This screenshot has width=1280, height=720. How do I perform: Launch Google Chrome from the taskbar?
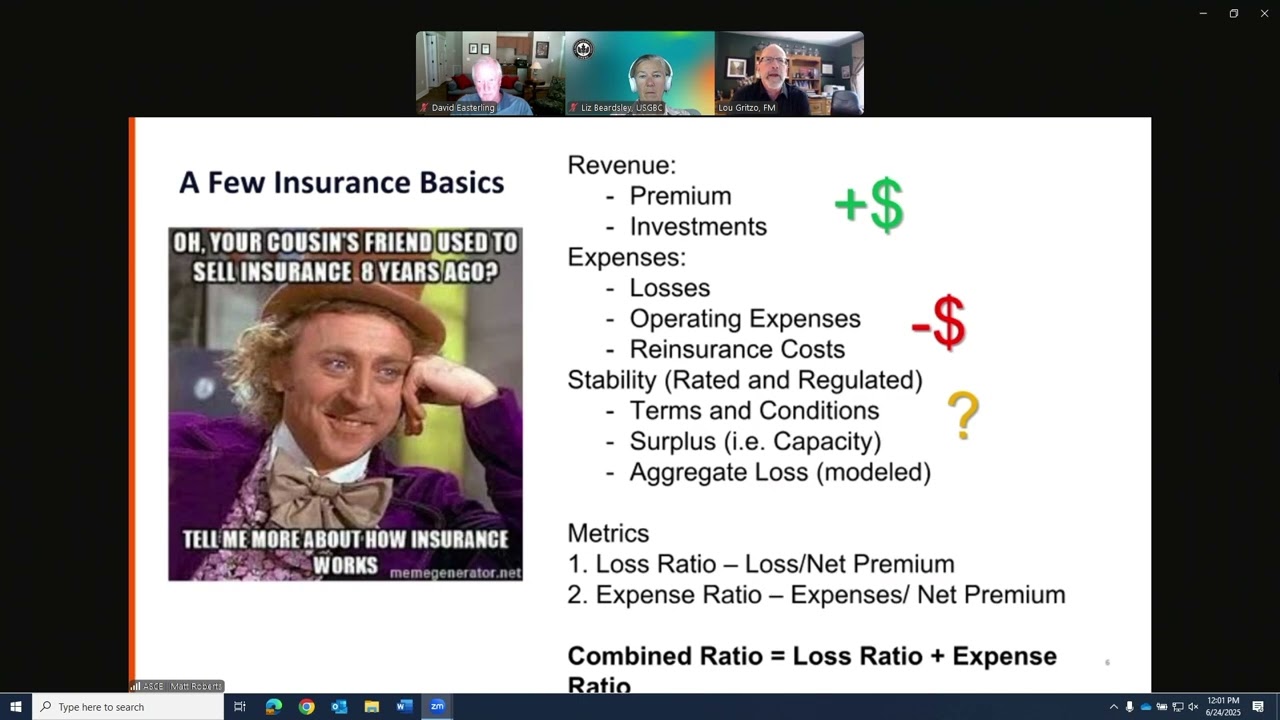coord(306,707)
